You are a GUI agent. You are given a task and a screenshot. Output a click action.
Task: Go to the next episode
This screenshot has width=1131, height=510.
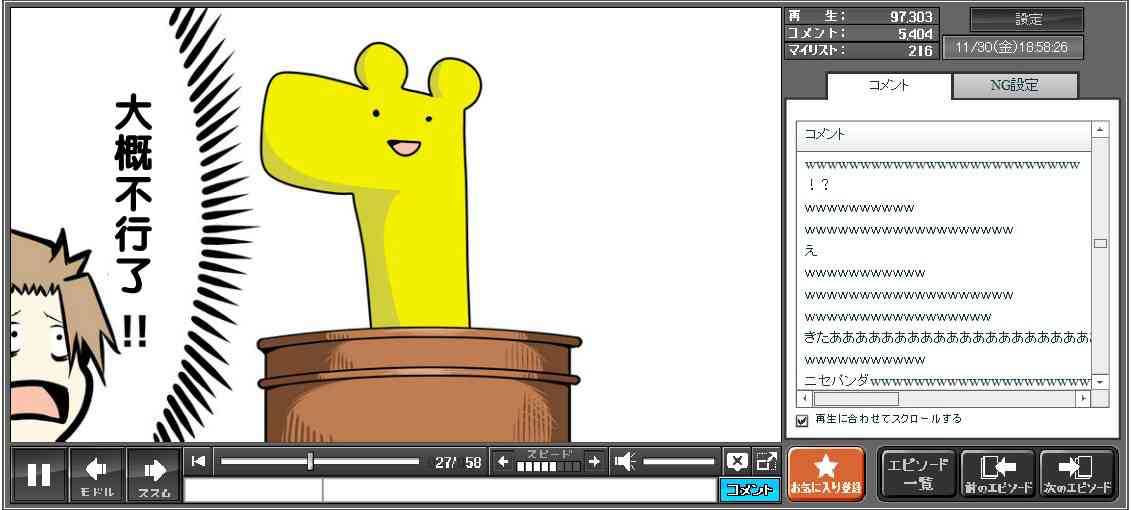point(1077,474)
